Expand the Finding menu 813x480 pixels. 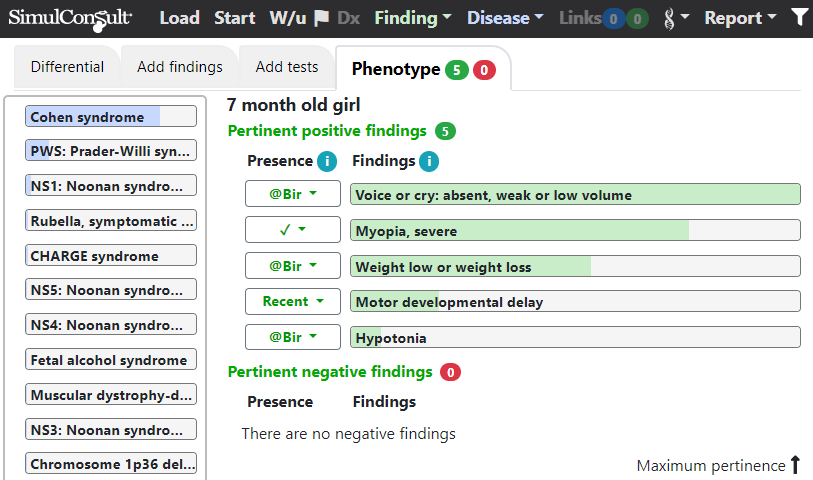pyautogui.click(x=413, y=18)
